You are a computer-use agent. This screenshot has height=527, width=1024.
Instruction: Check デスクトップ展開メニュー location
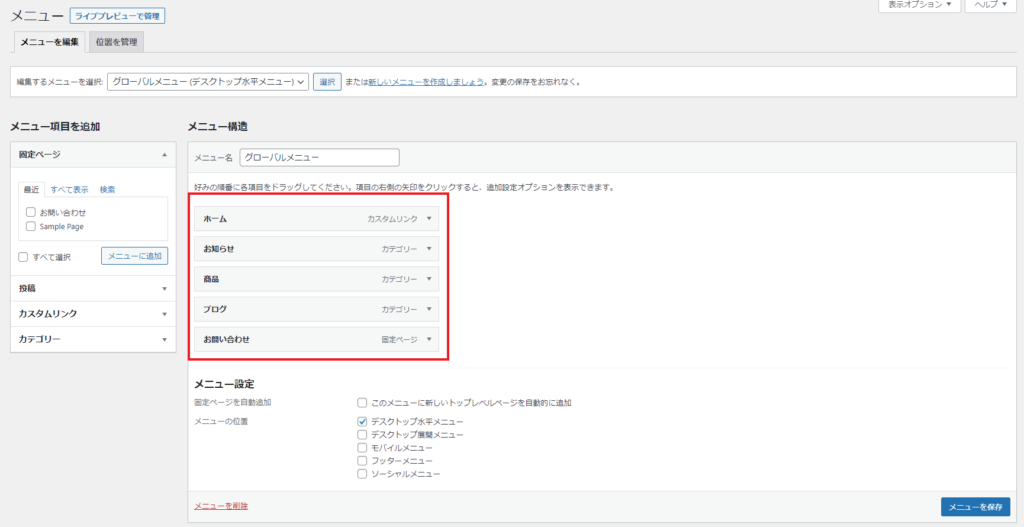coord(362,435)
